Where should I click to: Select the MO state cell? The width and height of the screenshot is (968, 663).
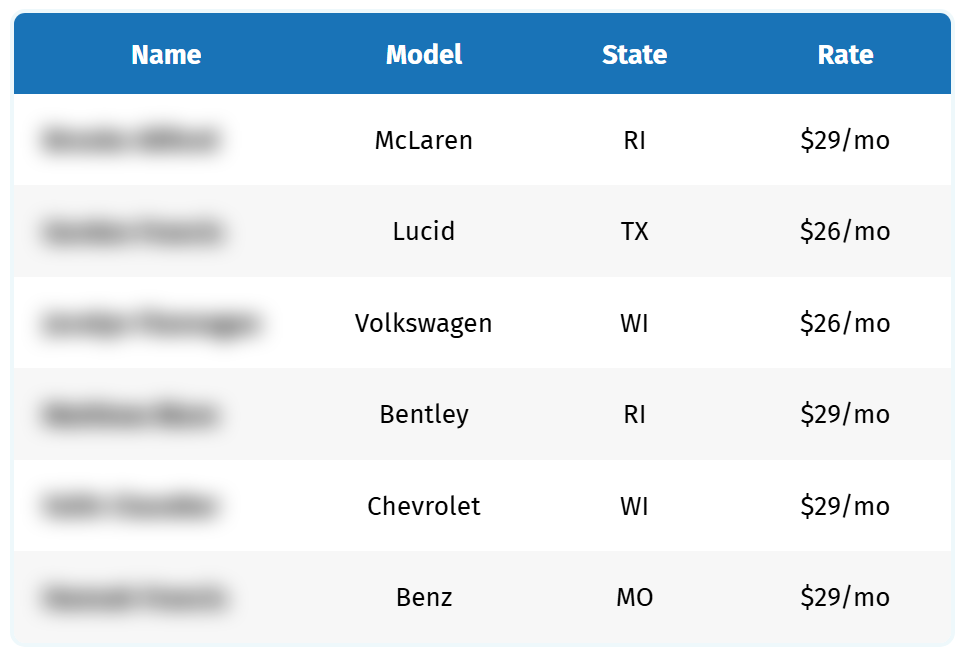pos(634,598)
